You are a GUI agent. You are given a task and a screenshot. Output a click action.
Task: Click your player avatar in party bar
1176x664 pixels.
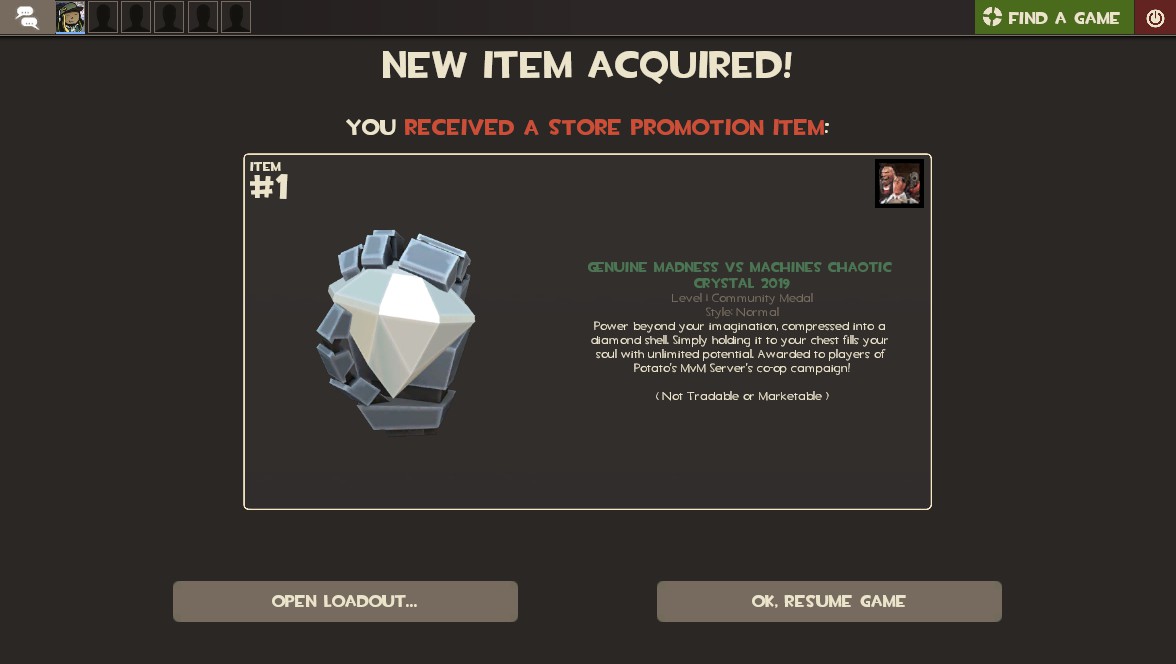coord(70,17)
